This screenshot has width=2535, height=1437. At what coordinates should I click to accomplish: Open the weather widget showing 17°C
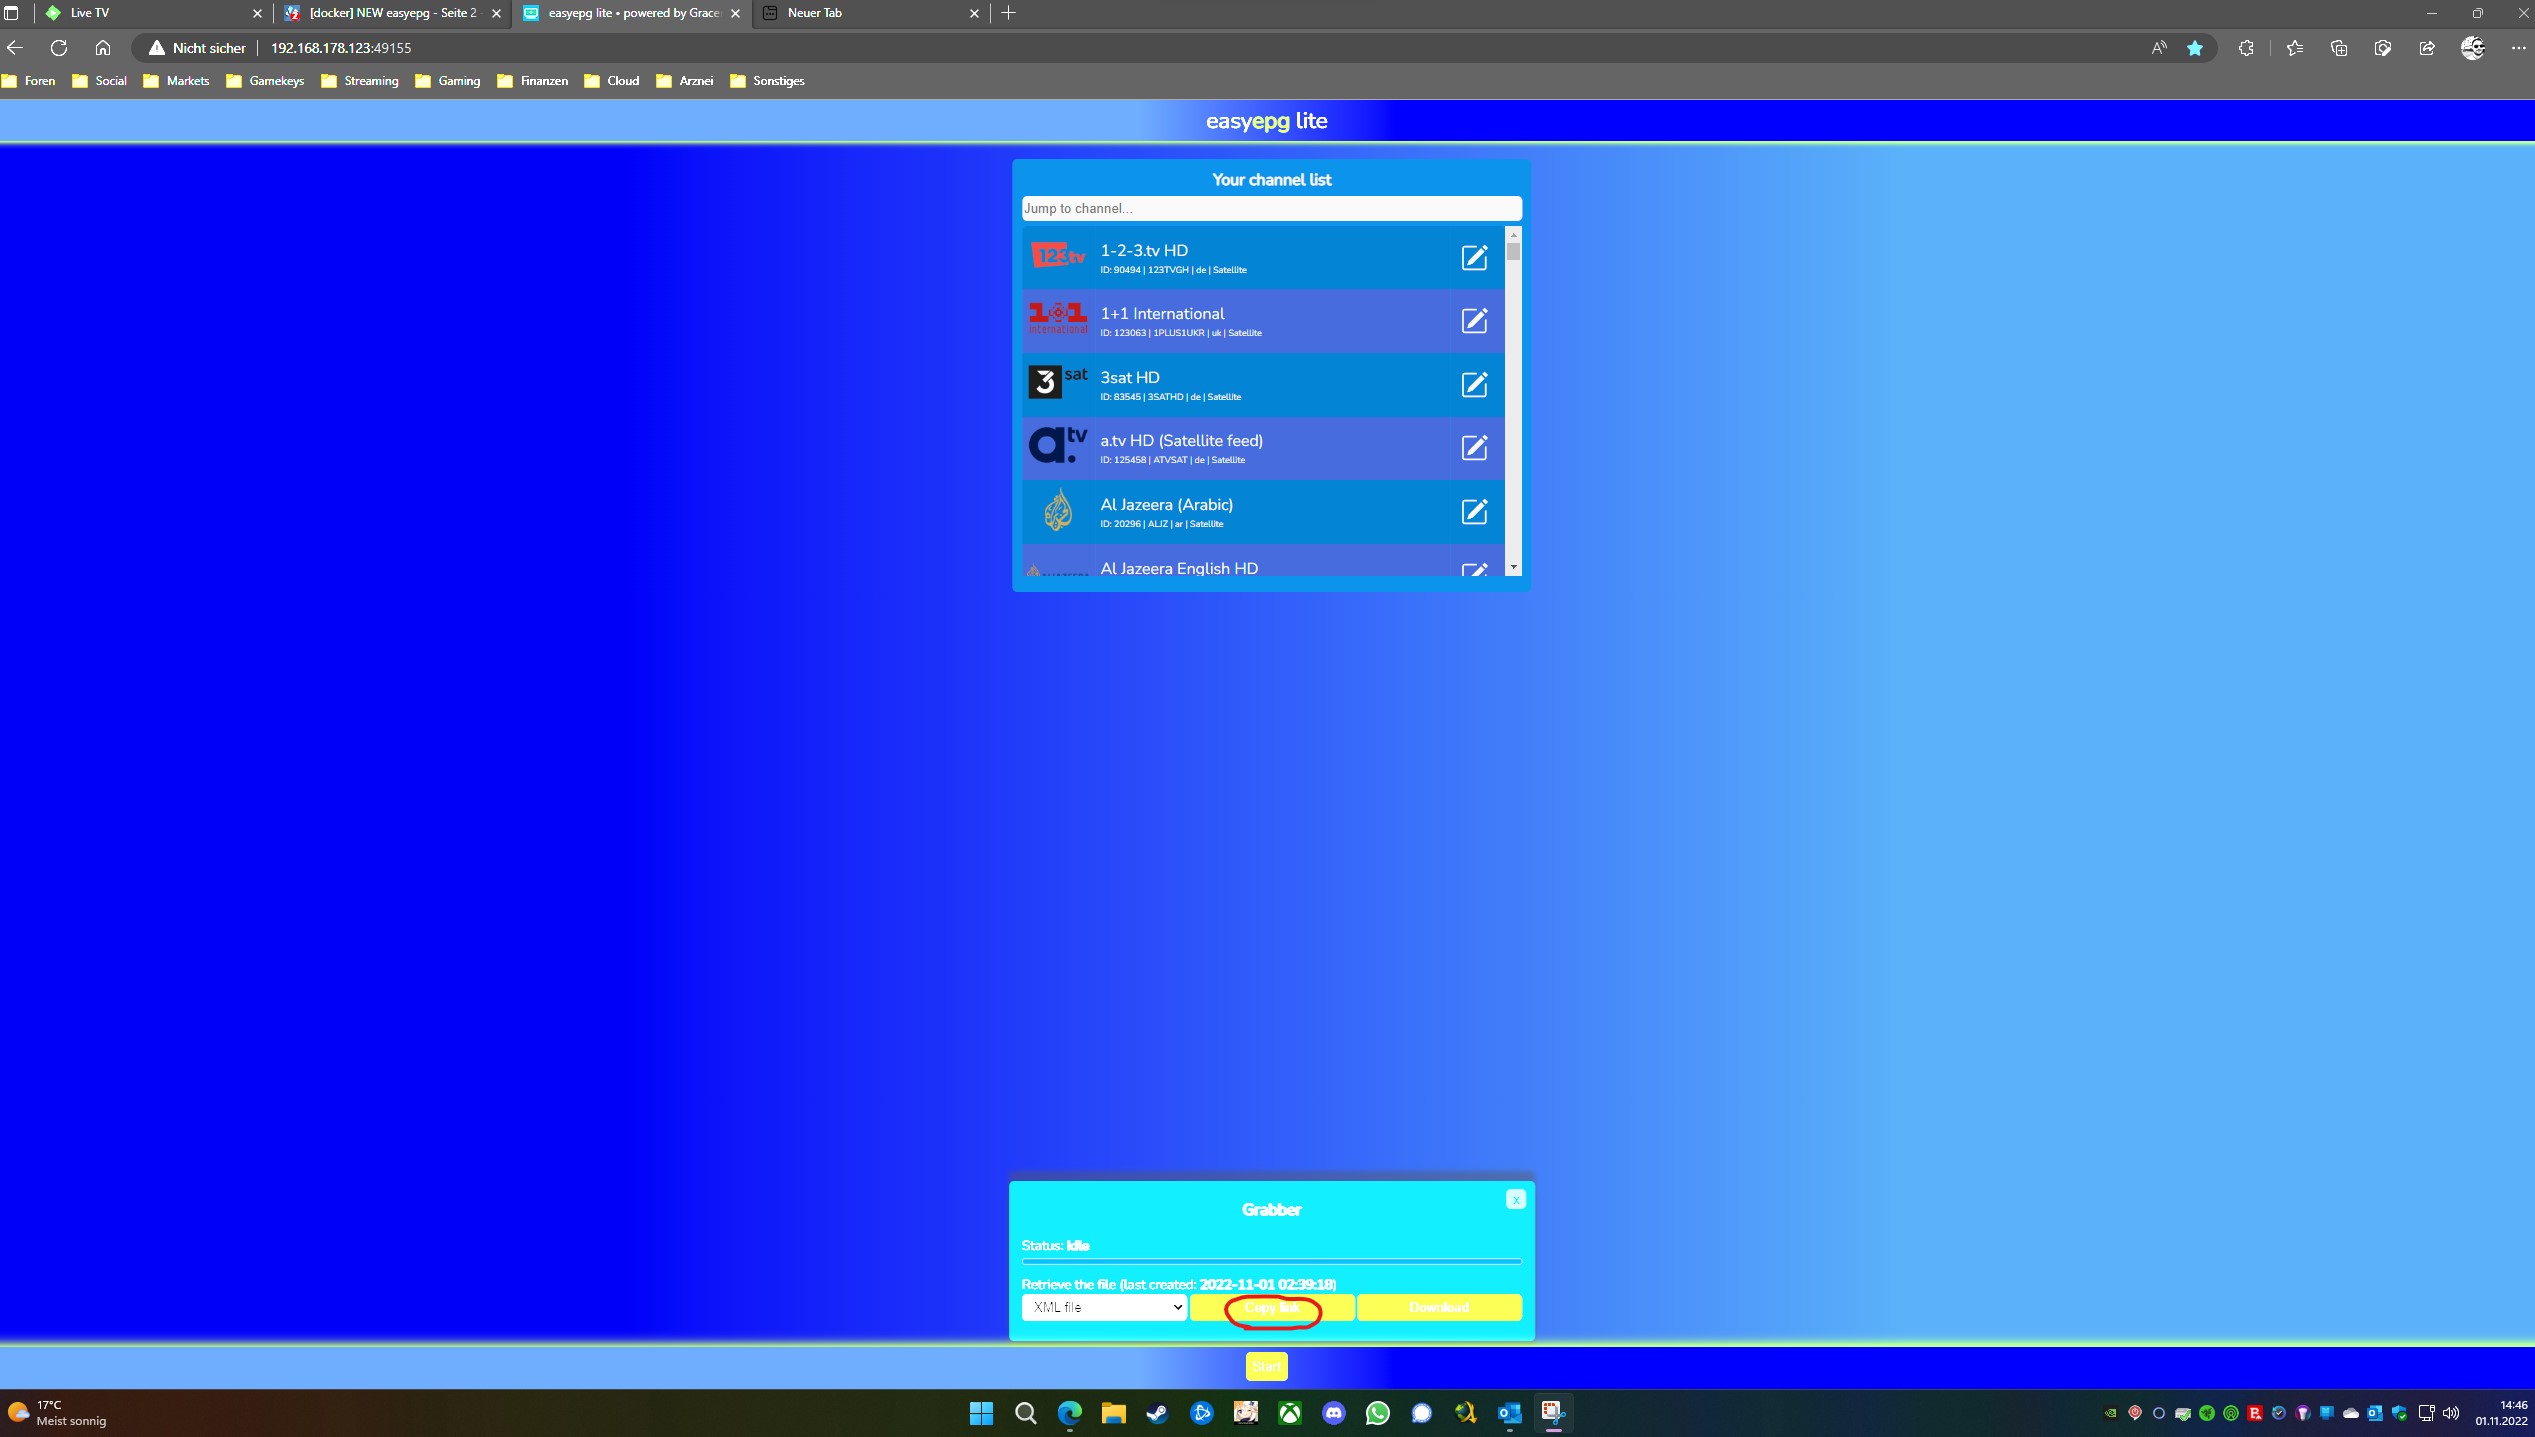point(58,1413)
